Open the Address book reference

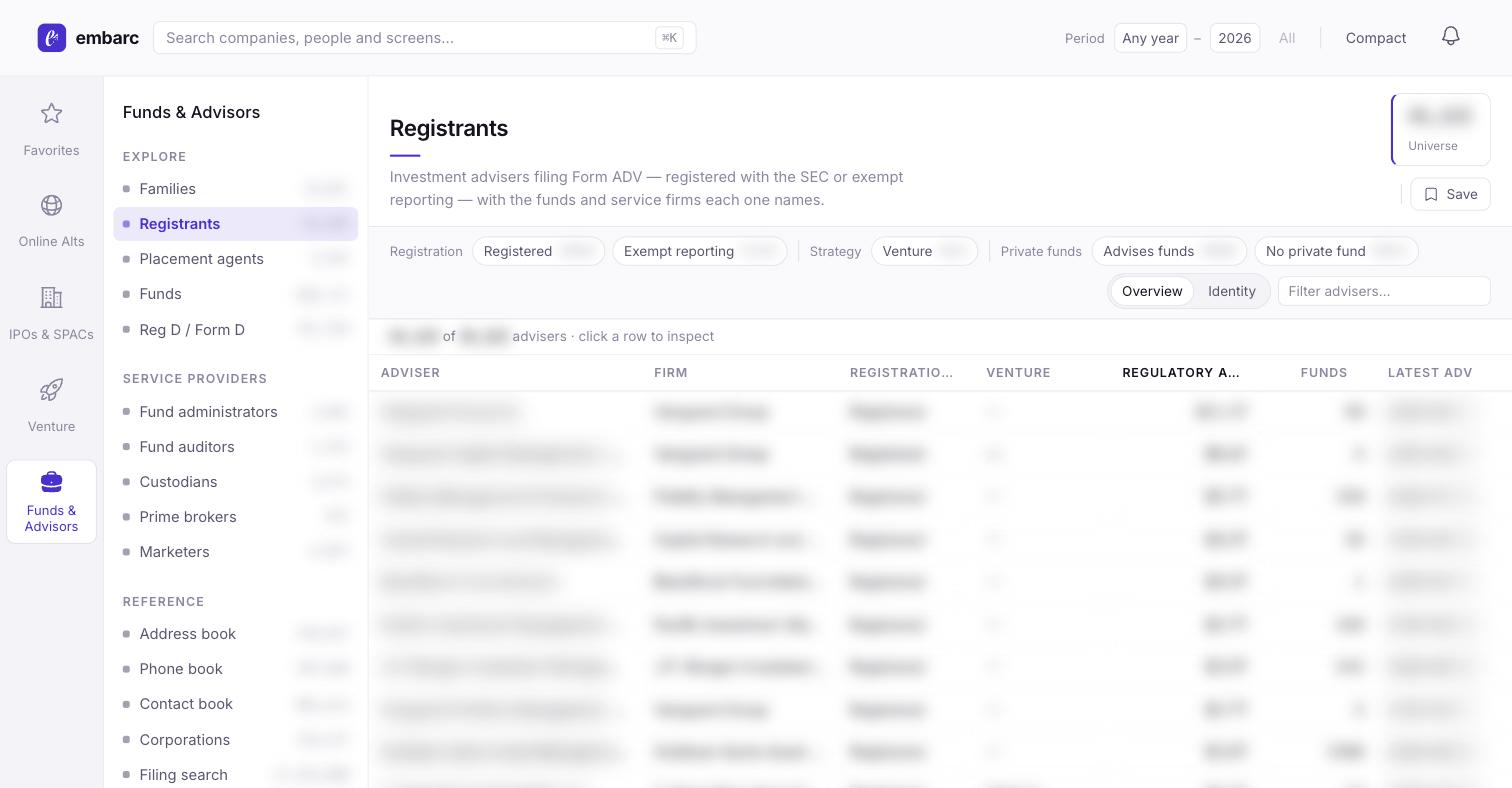tap(236, 634)
